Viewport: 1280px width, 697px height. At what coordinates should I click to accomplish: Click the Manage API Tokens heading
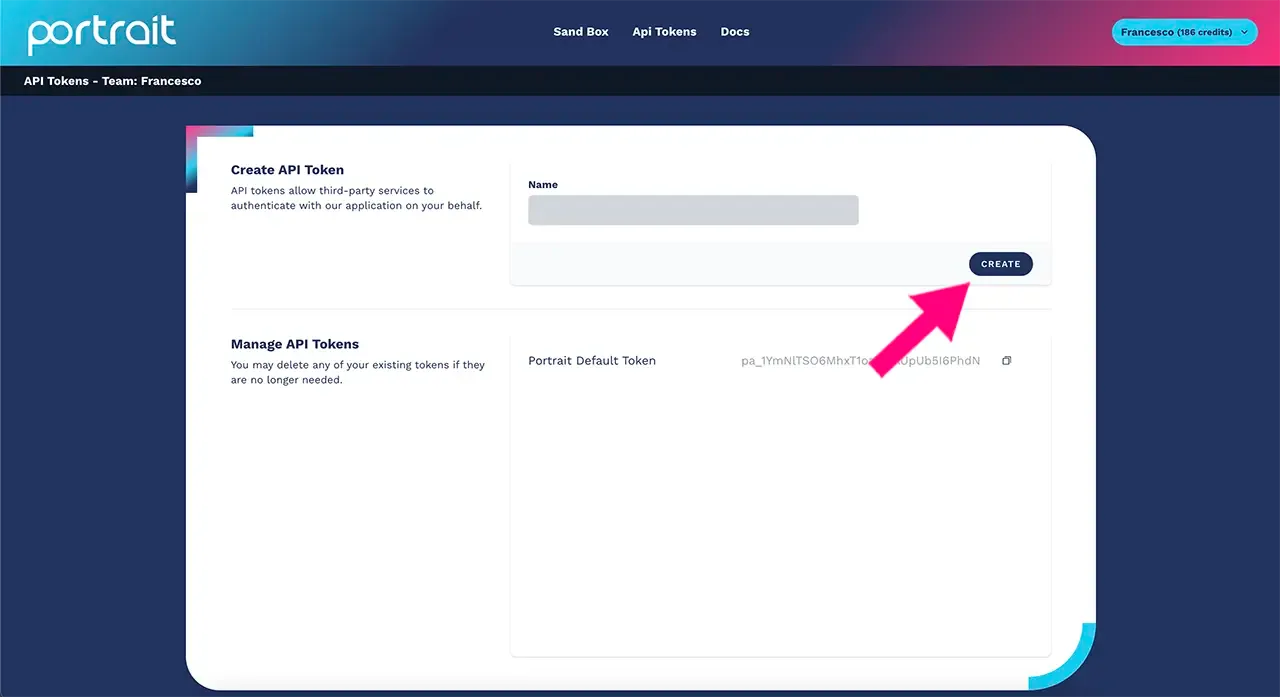point(295,344)
